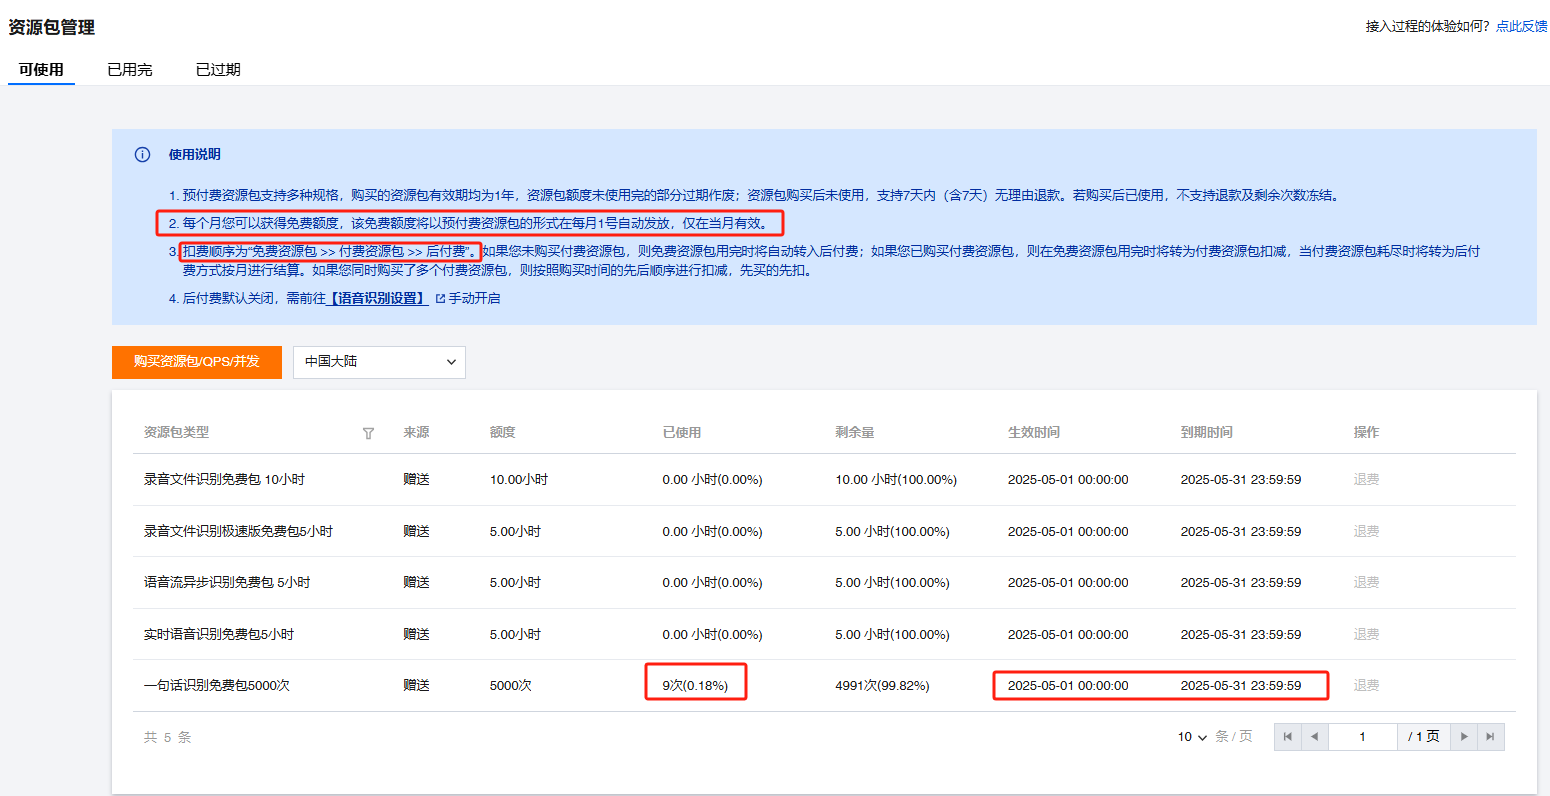Go to the next page arrow
The width and height of the screenshot is (1550, 796).
[1464, 737]
